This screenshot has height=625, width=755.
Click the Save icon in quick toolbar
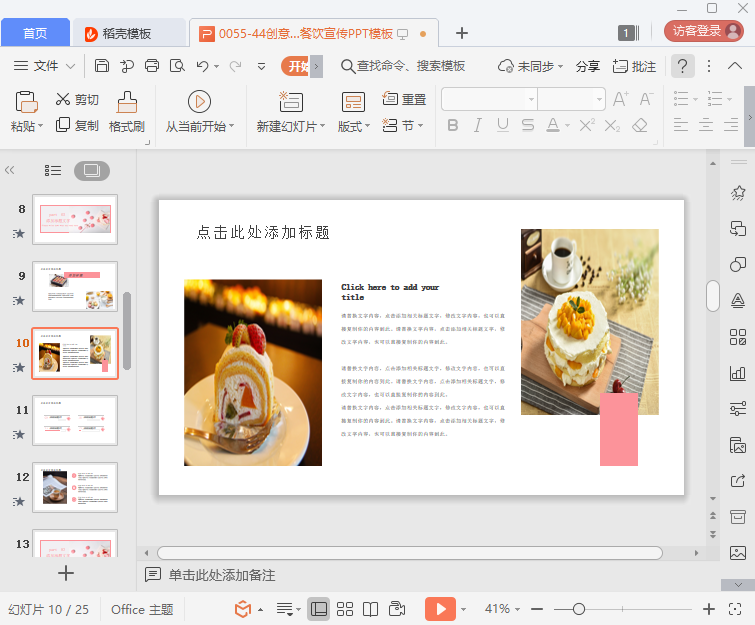tap(102, 65)
